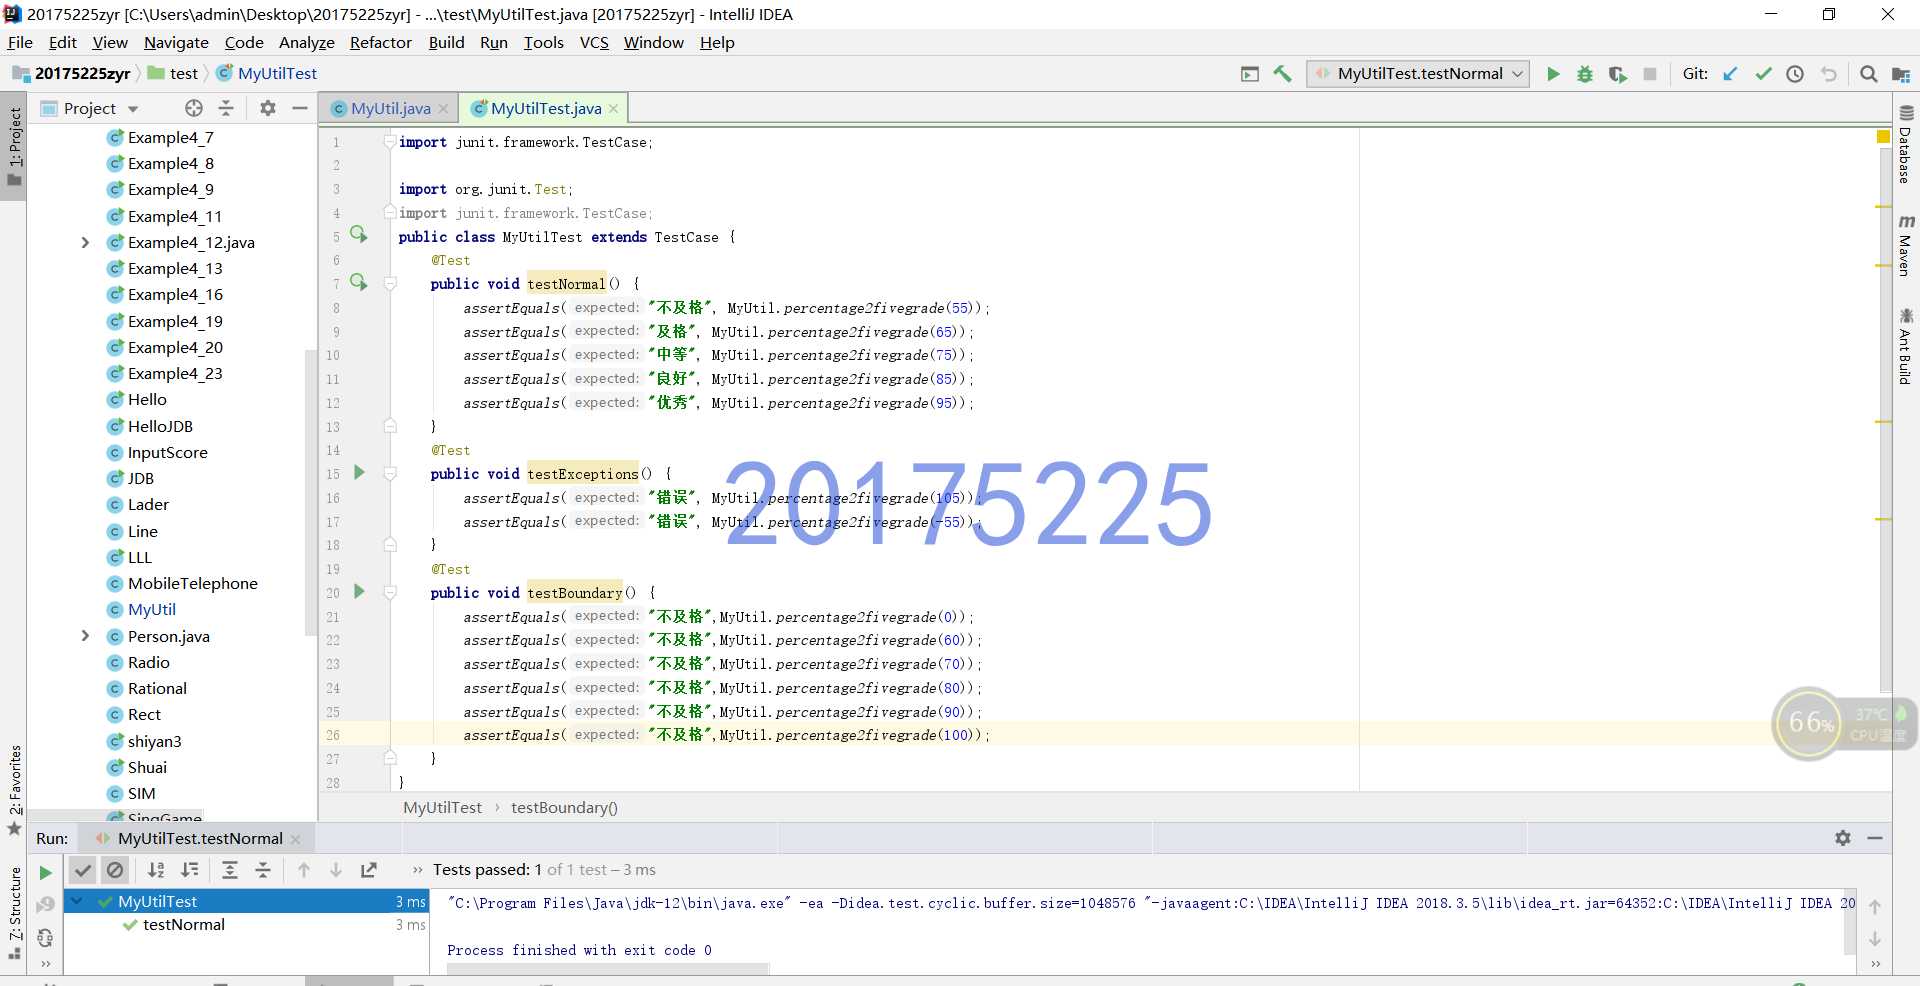Run MyUtilTest.testNormal with green play button
1920x986 pixels.
click(1553, 74)
